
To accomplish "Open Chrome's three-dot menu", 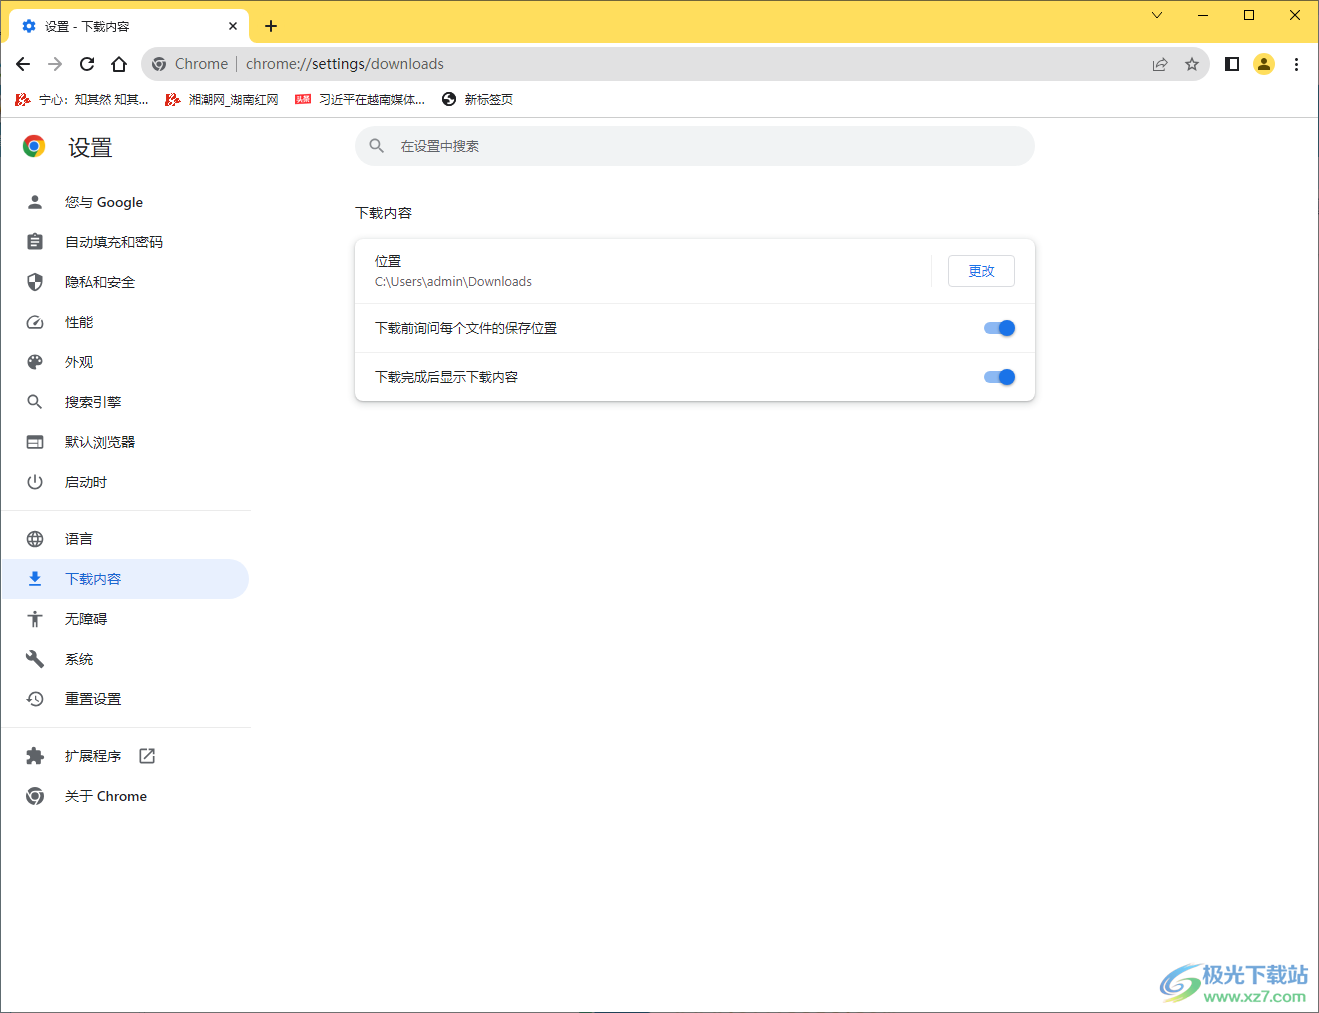I will pos(1296,64).
